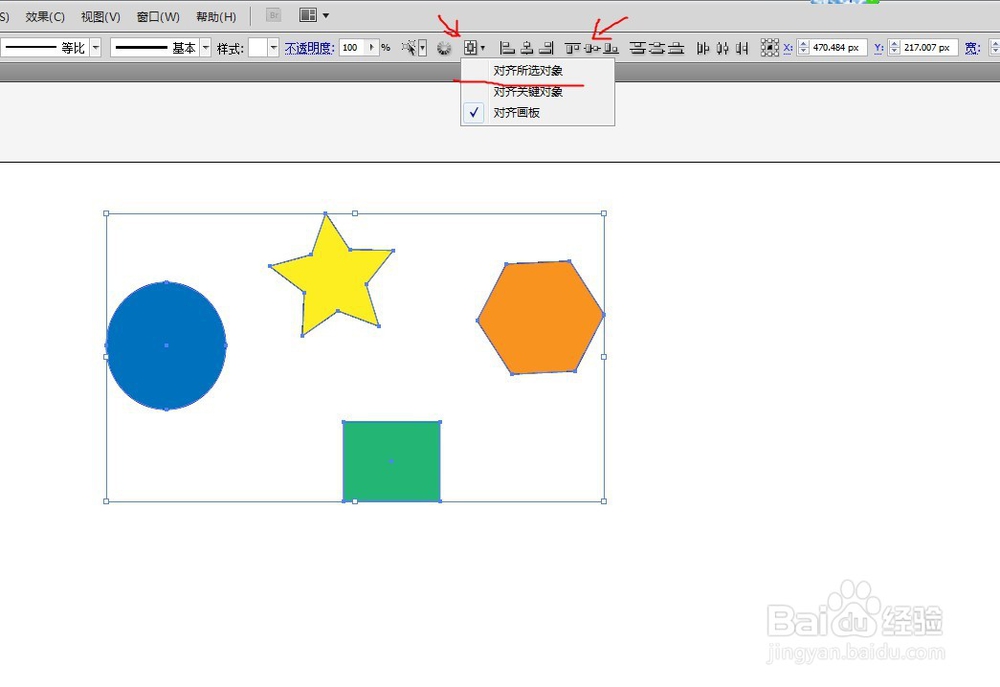Click the Bridge (Br) icon
1000x687 pixels.
[x=274, y=15]
